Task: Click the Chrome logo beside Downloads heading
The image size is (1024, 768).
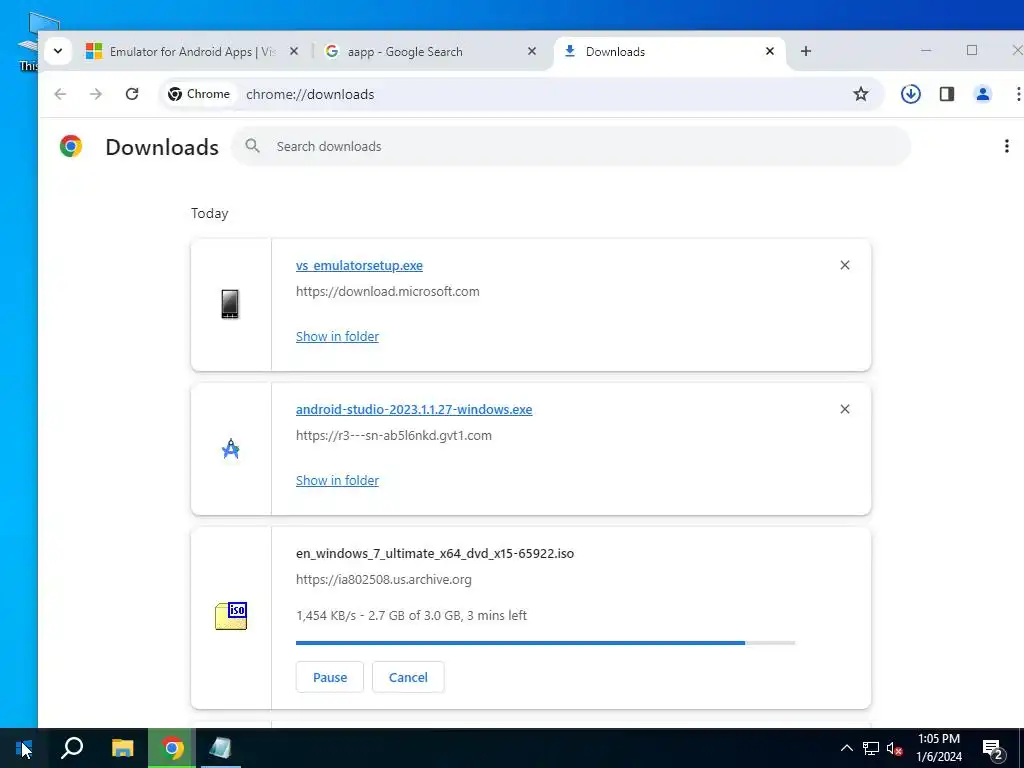Action: pos(71,146)
